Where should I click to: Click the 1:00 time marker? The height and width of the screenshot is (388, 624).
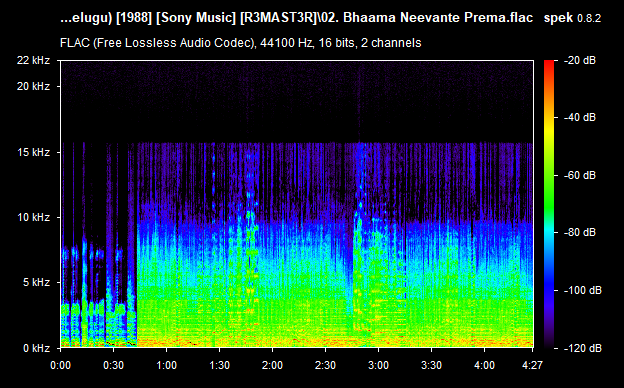(x=166, y=365)
